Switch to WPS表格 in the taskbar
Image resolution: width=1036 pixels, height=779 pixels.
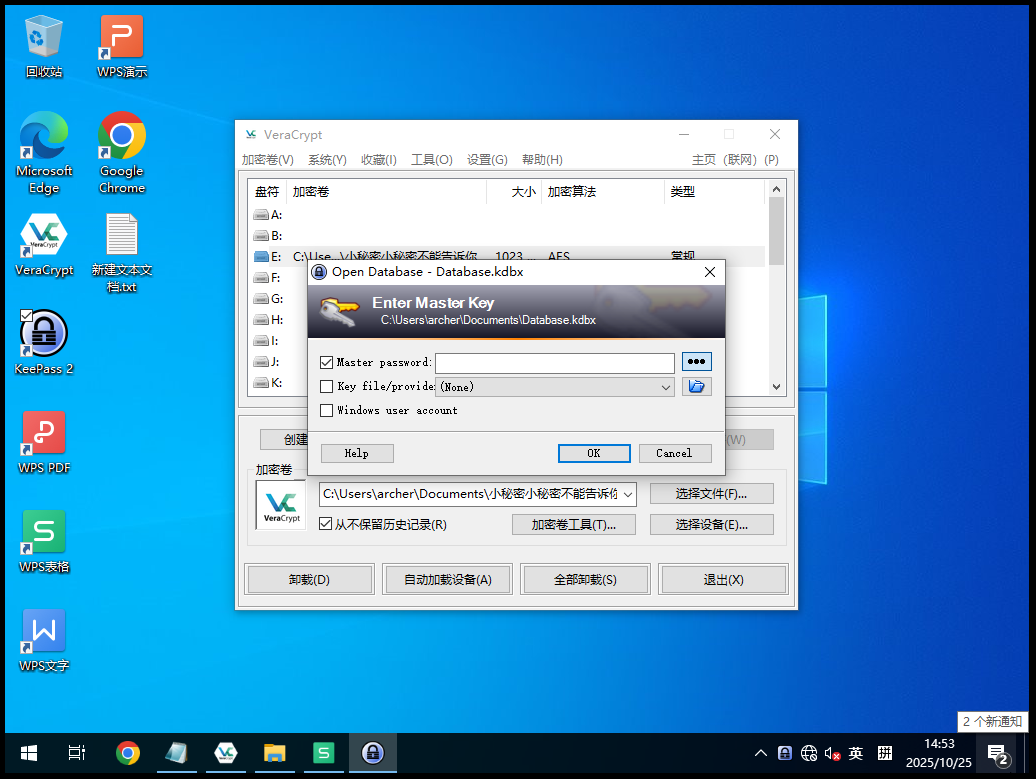323,753
